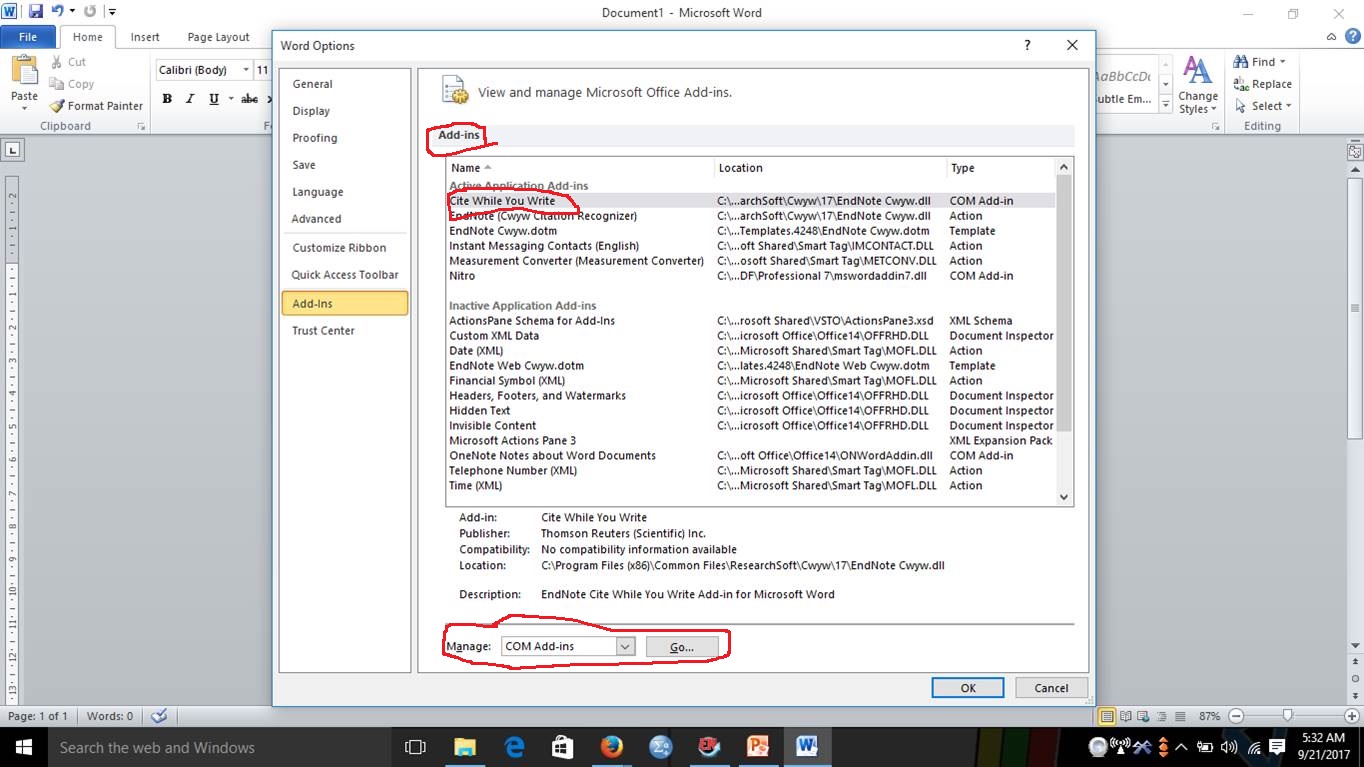The image size is (1364, 767).
Task: Toggle strikethrough formatting
Action: [x=250, y=99]
